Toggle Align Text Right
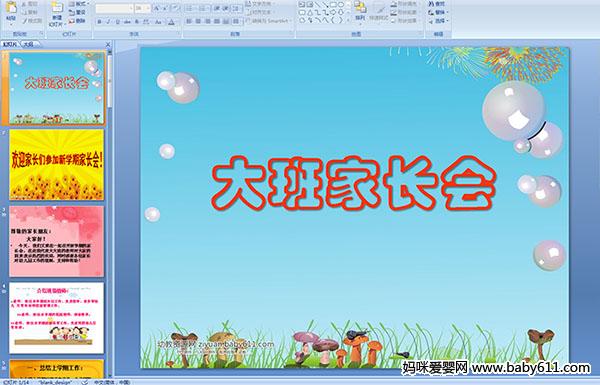The width and height of the screenshot is (600, 385). 207,21
